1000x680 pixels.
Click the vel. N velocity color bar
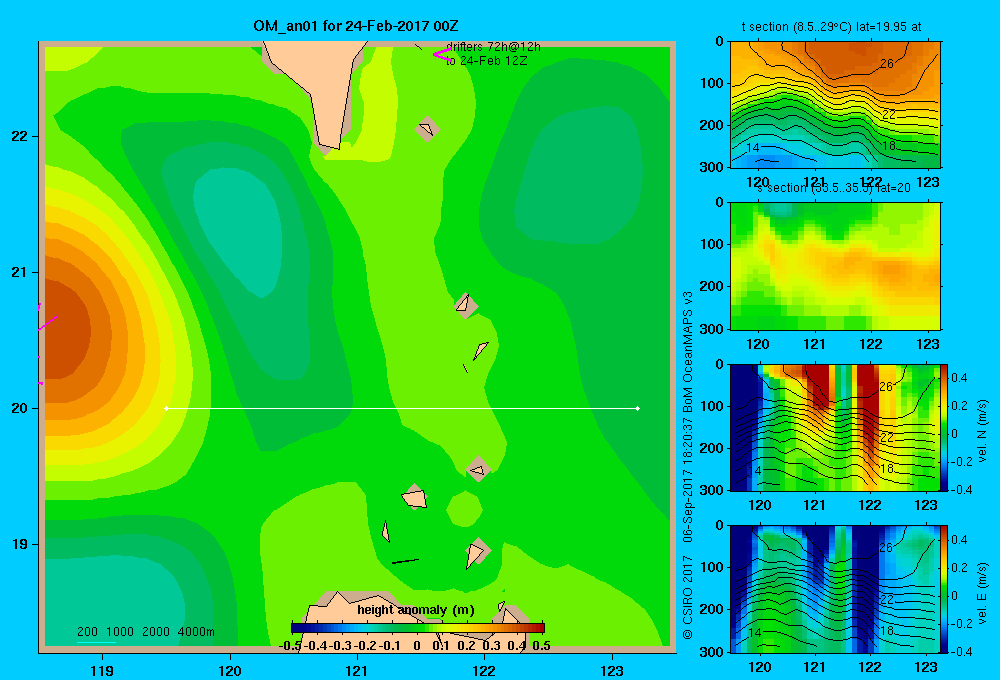pyautogui.click(x=945, y=427)
